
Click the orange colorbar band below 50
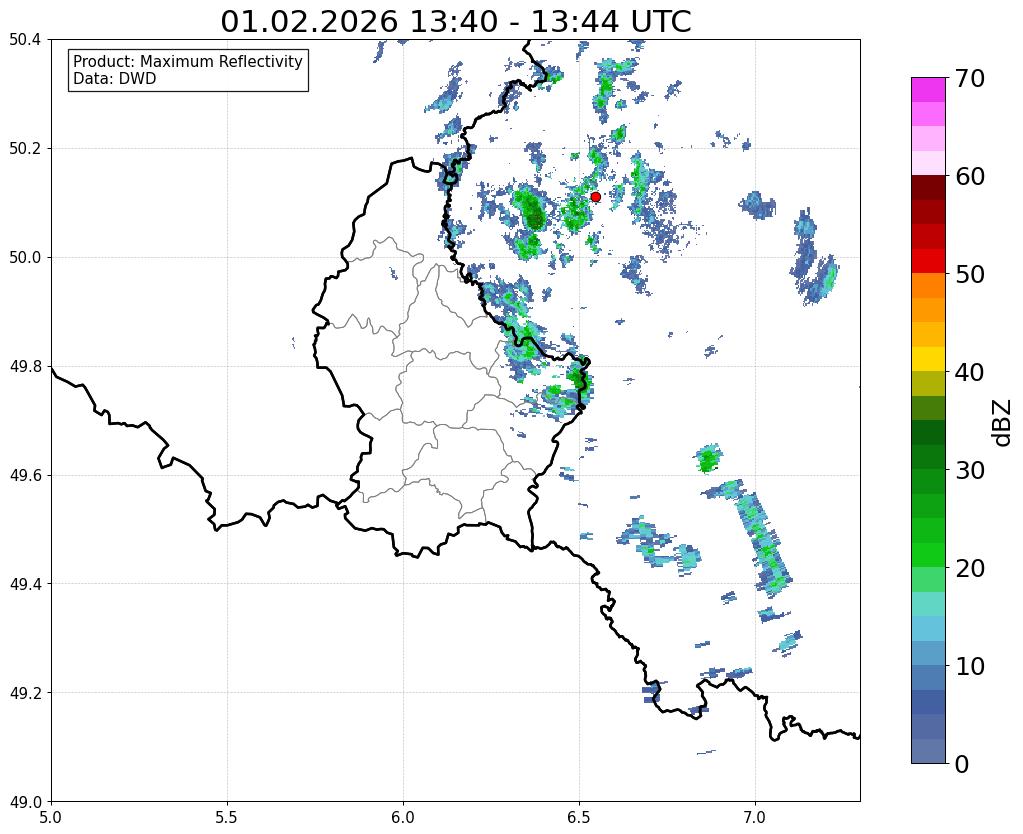928,285
